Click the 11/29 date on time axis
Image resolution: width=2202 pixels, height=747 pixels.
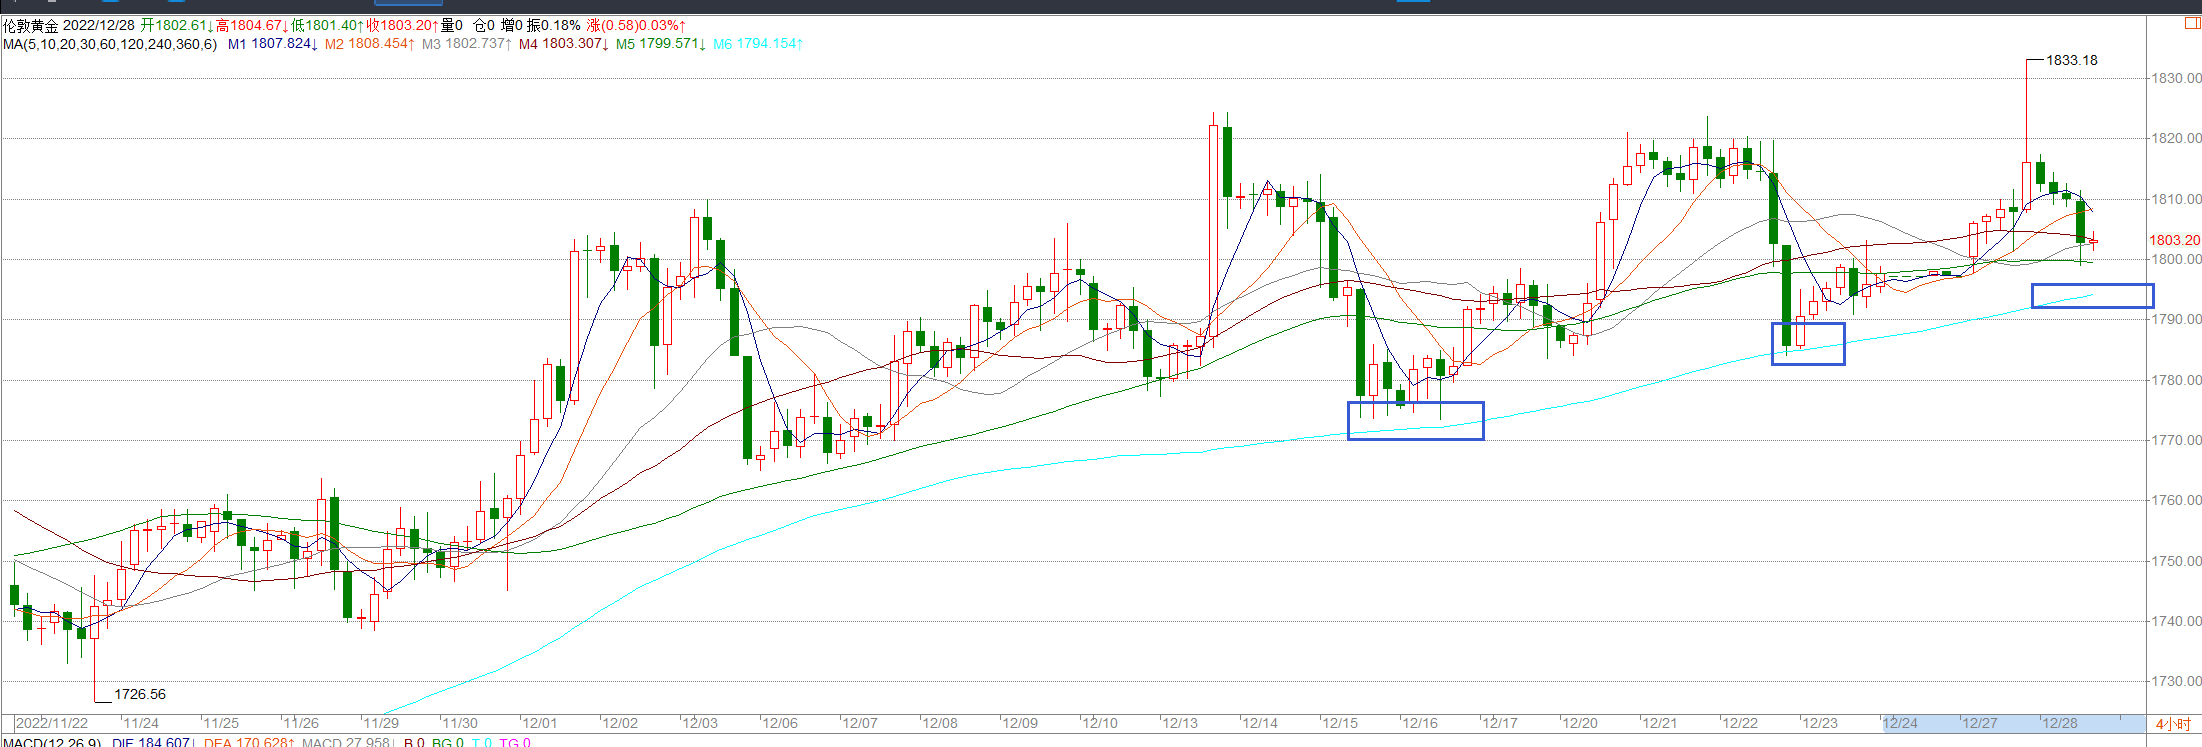(x=381, y=723)
